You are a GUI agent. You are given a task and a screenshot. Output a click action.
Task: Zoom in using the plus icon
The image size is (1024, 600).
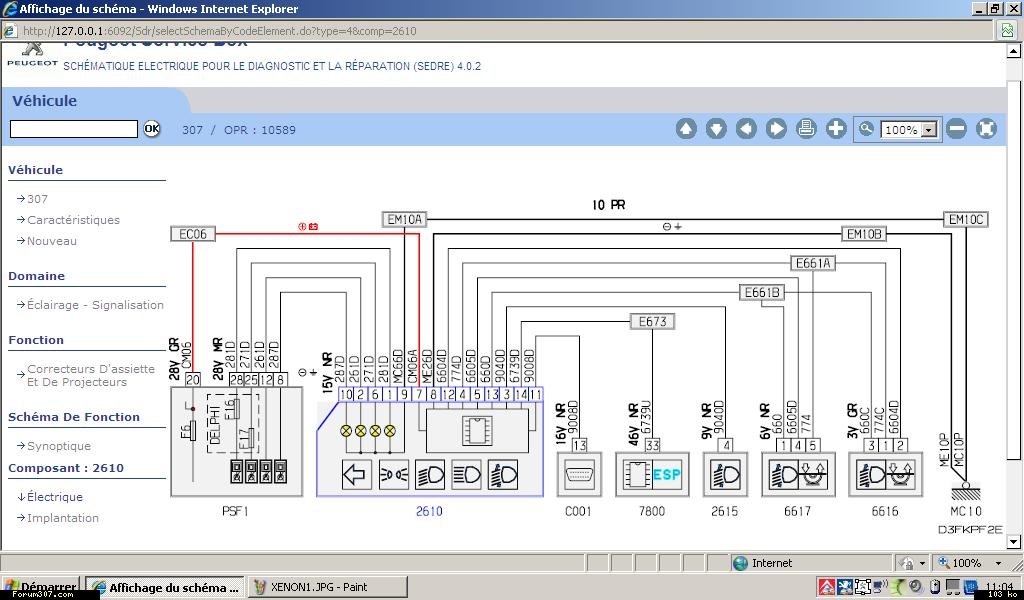click(x=836, y=129)
